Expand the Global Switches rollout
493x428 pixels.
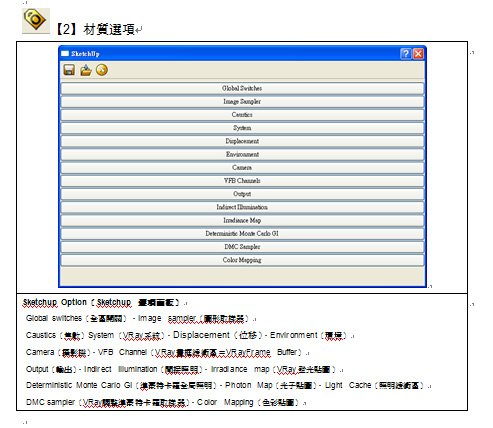pos(242,88)
